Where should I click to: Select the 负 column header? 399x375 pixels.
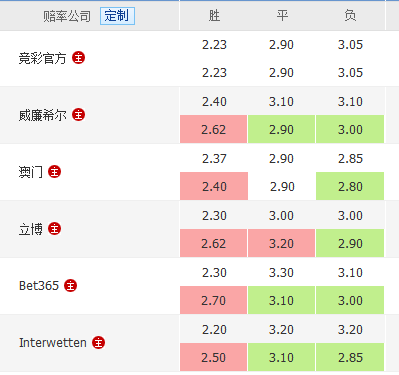tap(350, 15)
